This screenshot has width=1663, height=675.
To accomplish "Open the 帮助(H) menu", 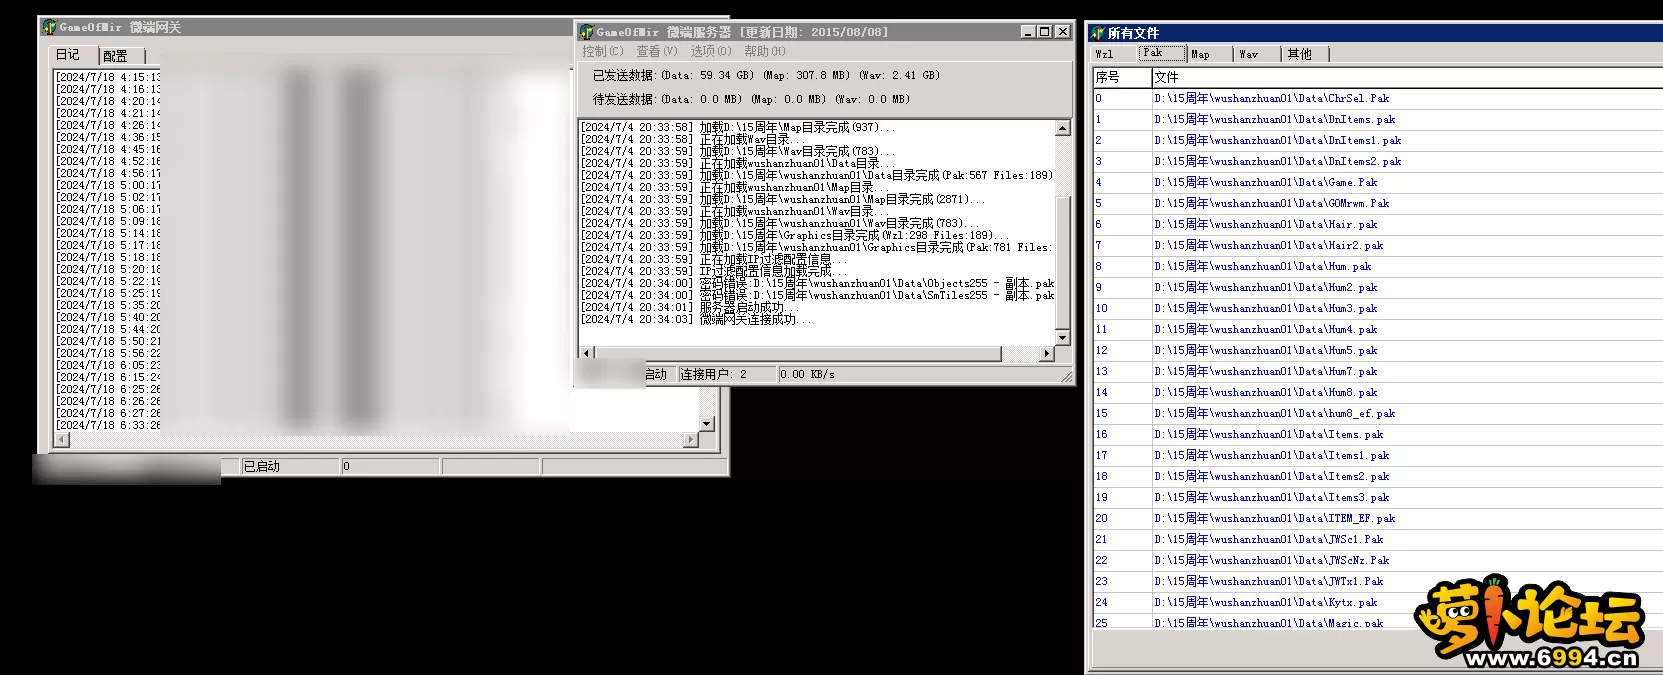I will coord(765,51).
